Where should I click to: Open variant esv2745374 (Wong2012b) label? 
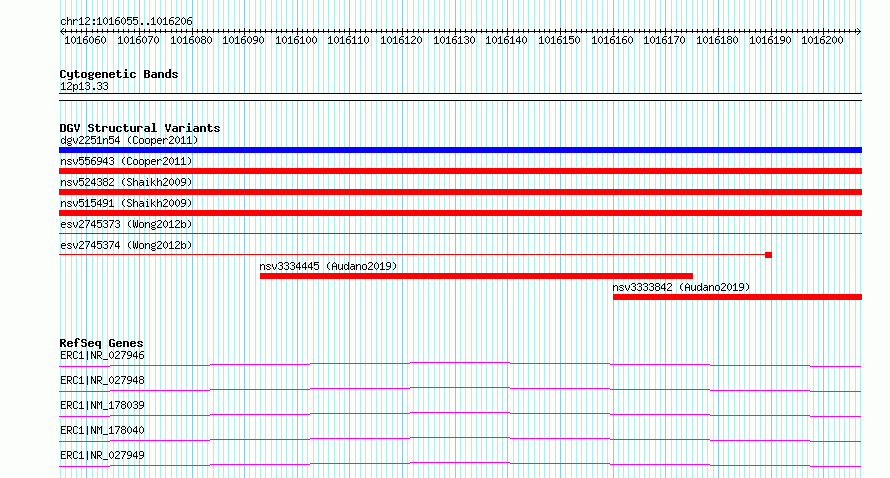click(x=126, y=245)
